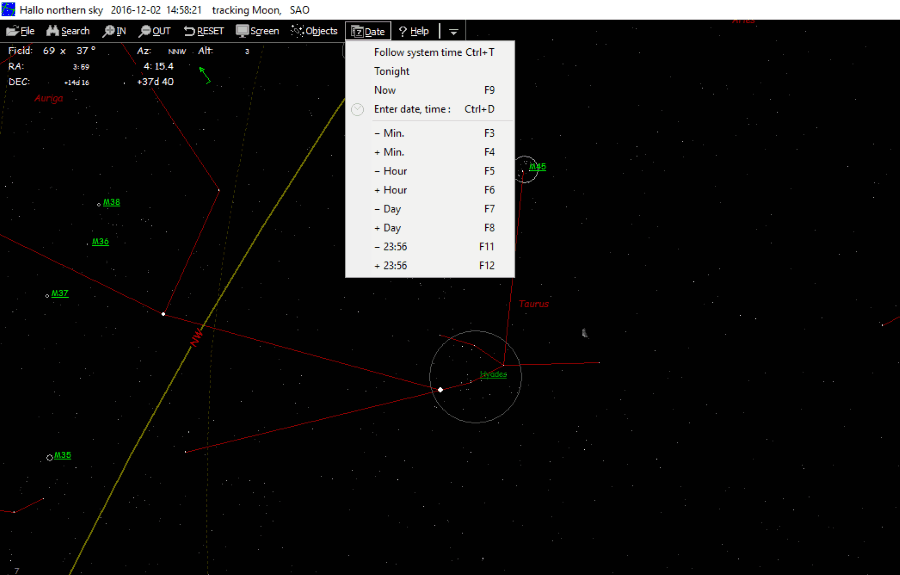The height and width of the screenshot is (575, 900).
Task: Click the M35 cluster label
Action: (63, 456)
